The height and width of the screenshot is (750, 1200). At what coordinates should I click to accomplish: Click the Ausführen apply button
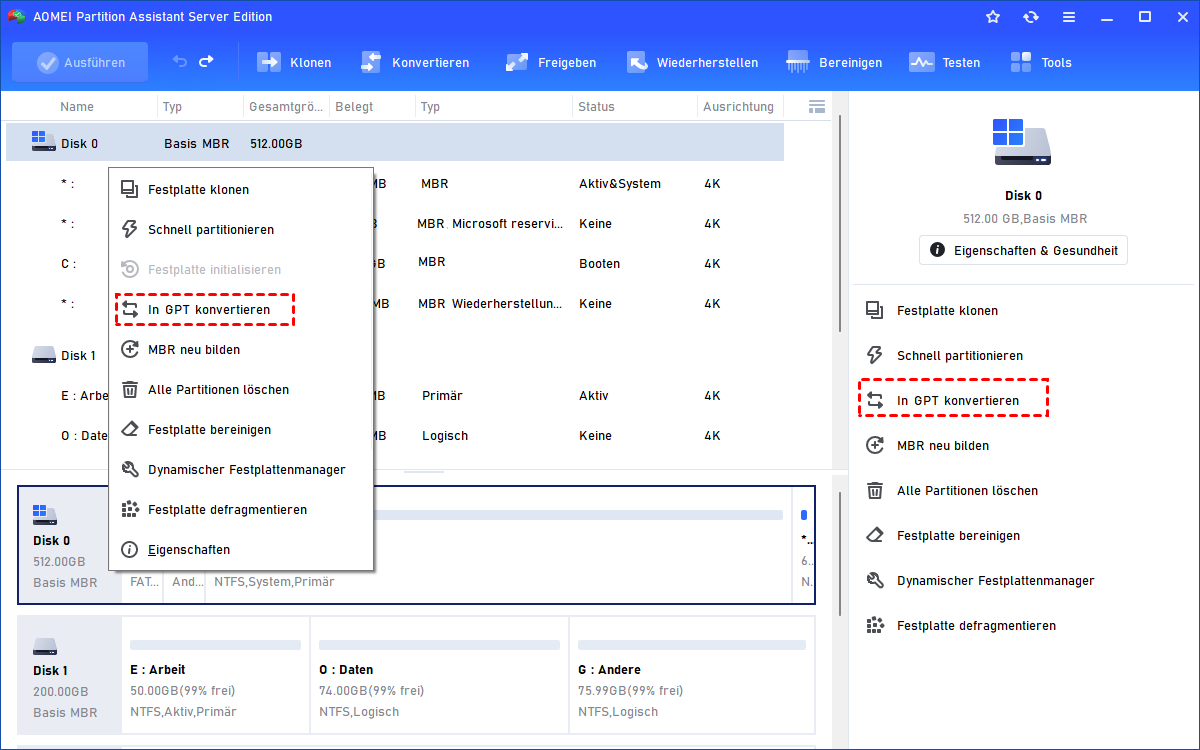click(80, 62)
